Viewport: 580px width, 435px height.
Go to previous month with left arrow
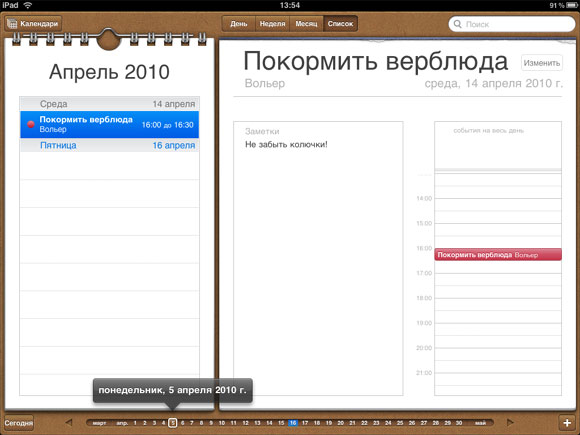69,422
